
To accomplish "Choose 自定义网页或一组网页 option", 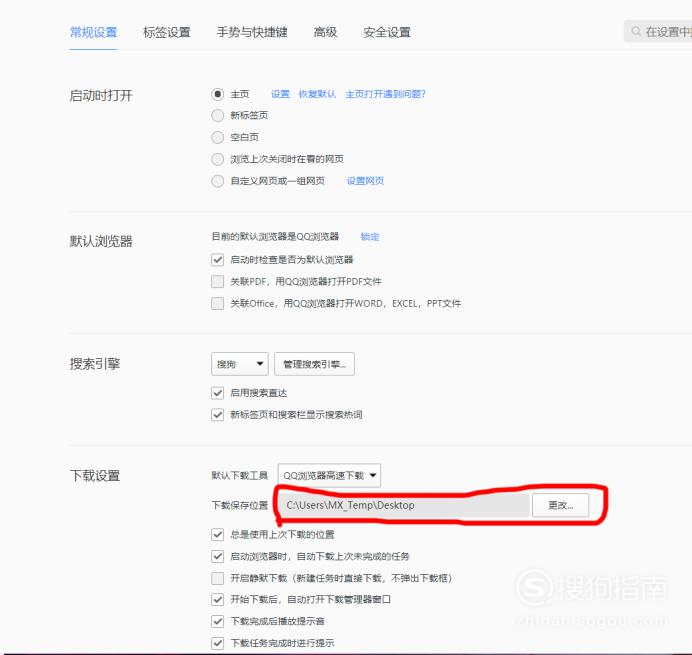I will [218, 181].
